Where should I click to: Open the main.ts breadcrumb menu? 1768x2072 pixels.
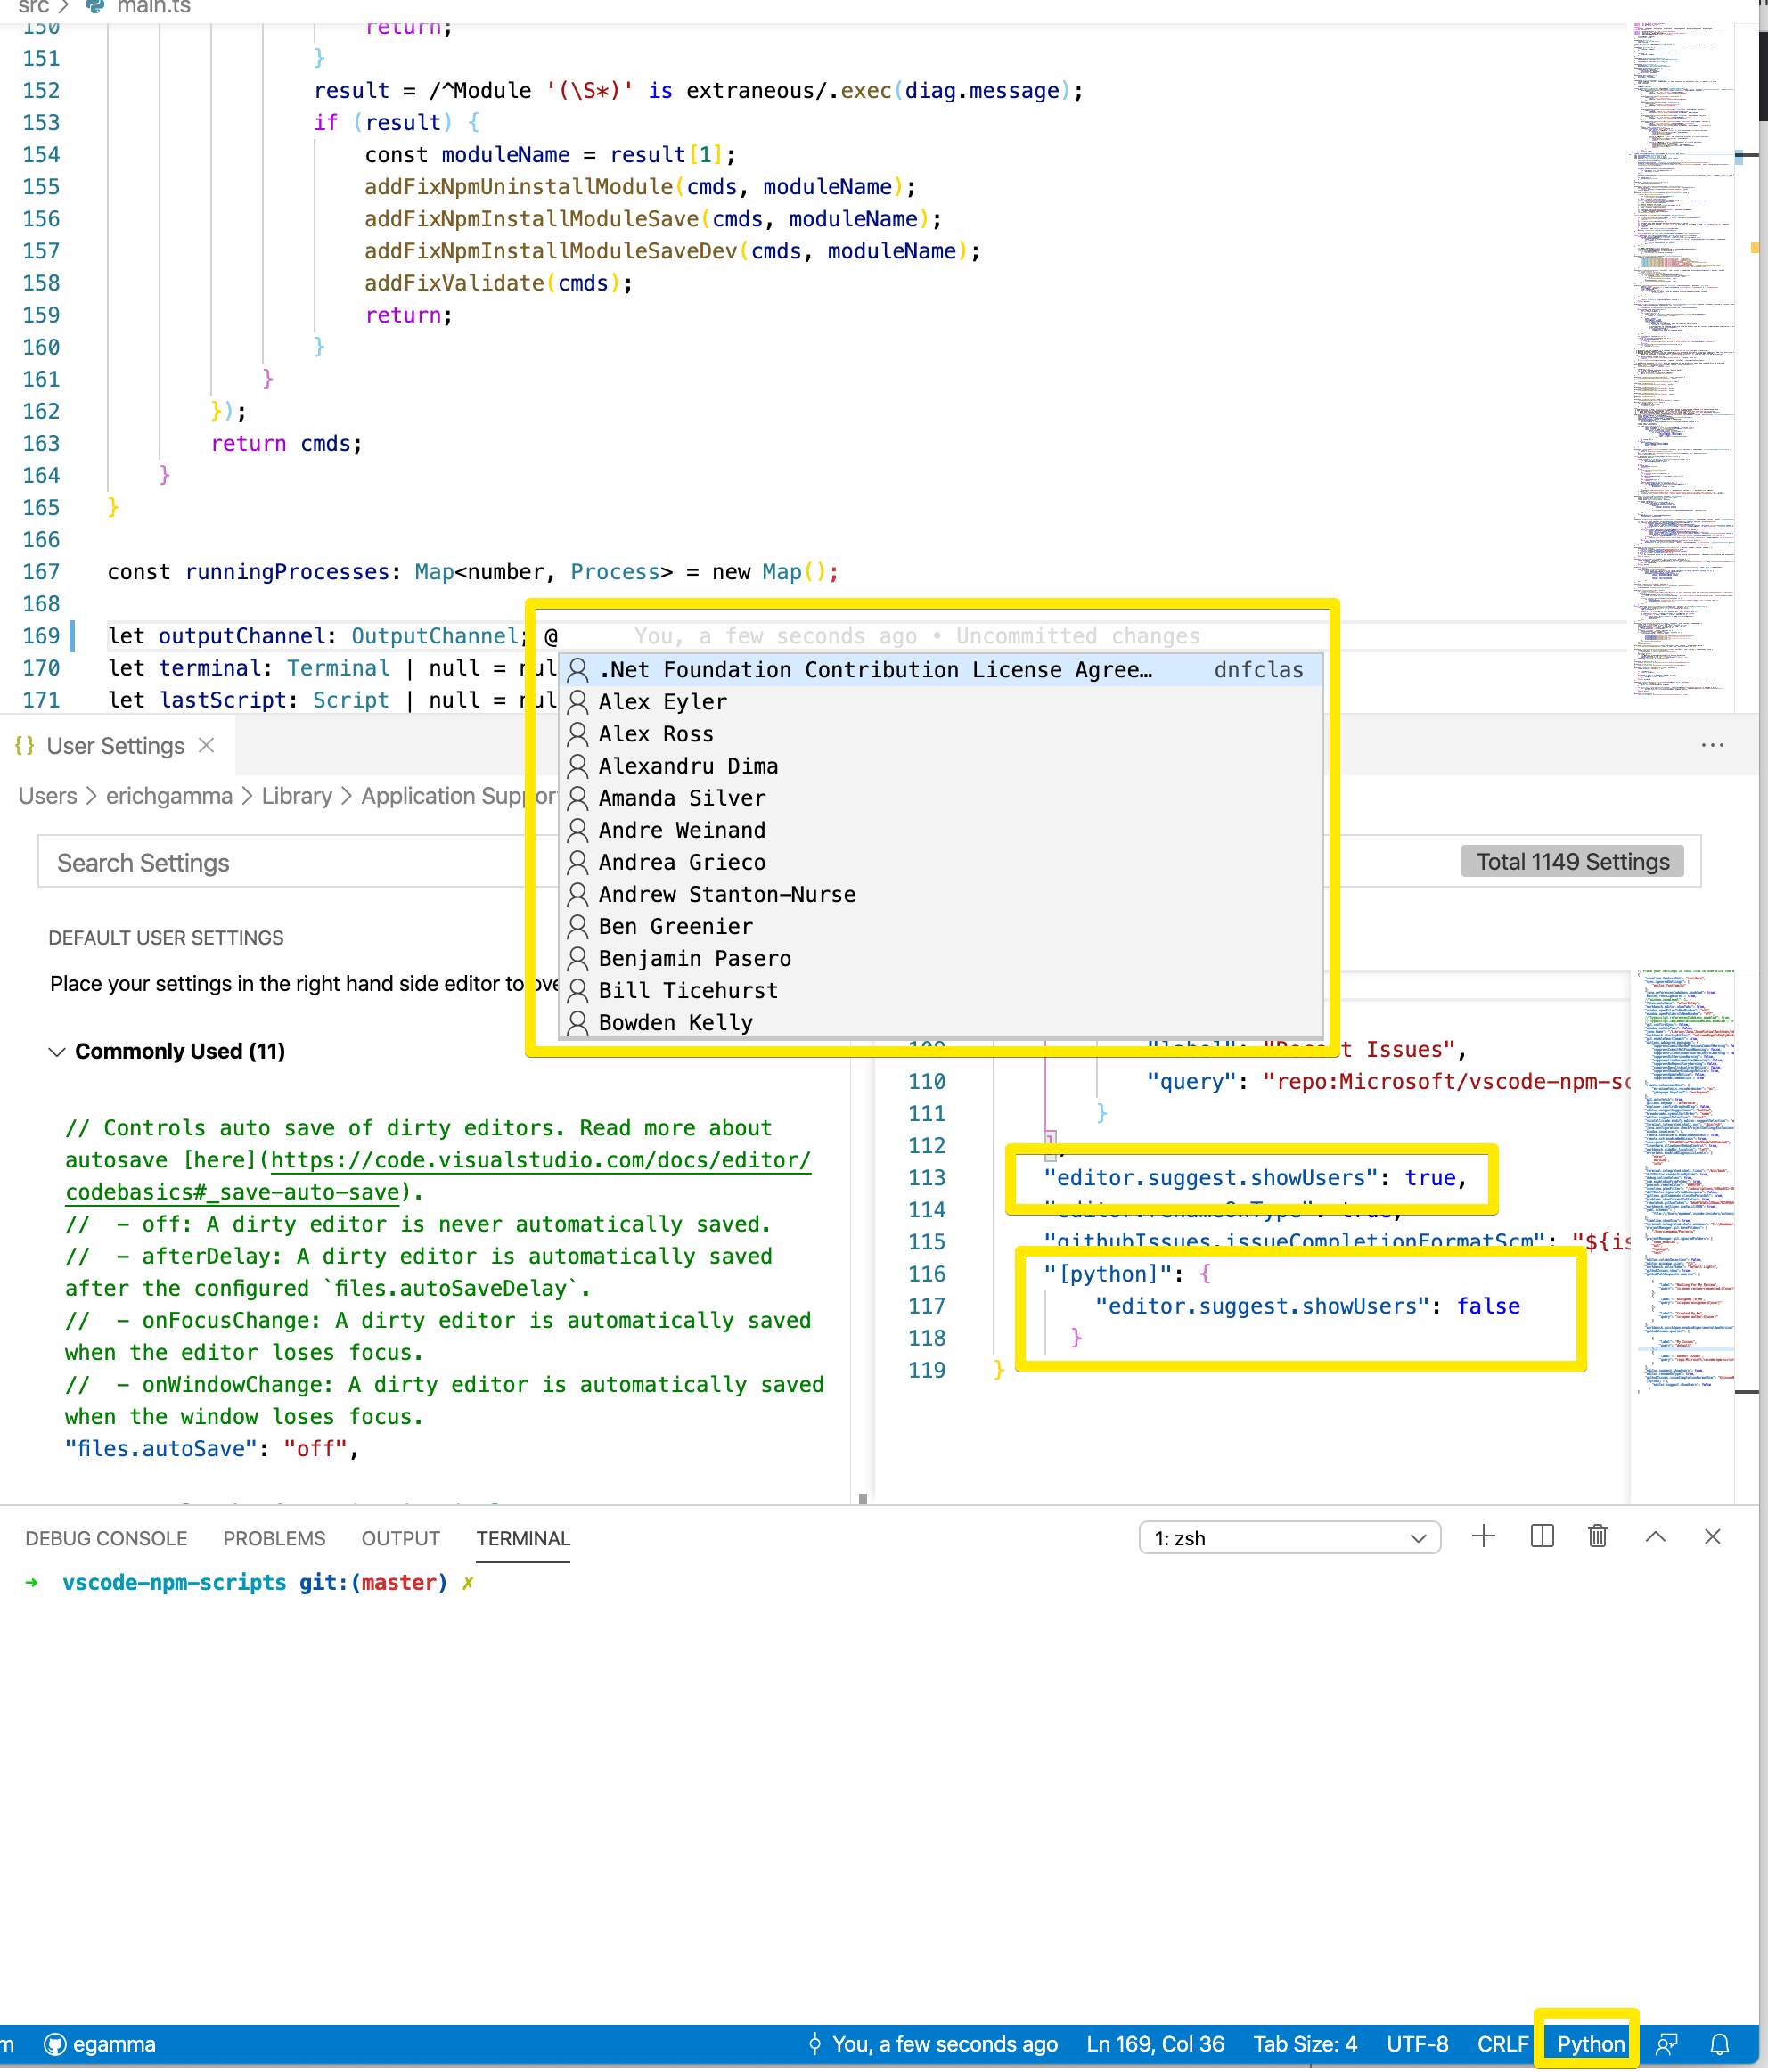[154, 6]
